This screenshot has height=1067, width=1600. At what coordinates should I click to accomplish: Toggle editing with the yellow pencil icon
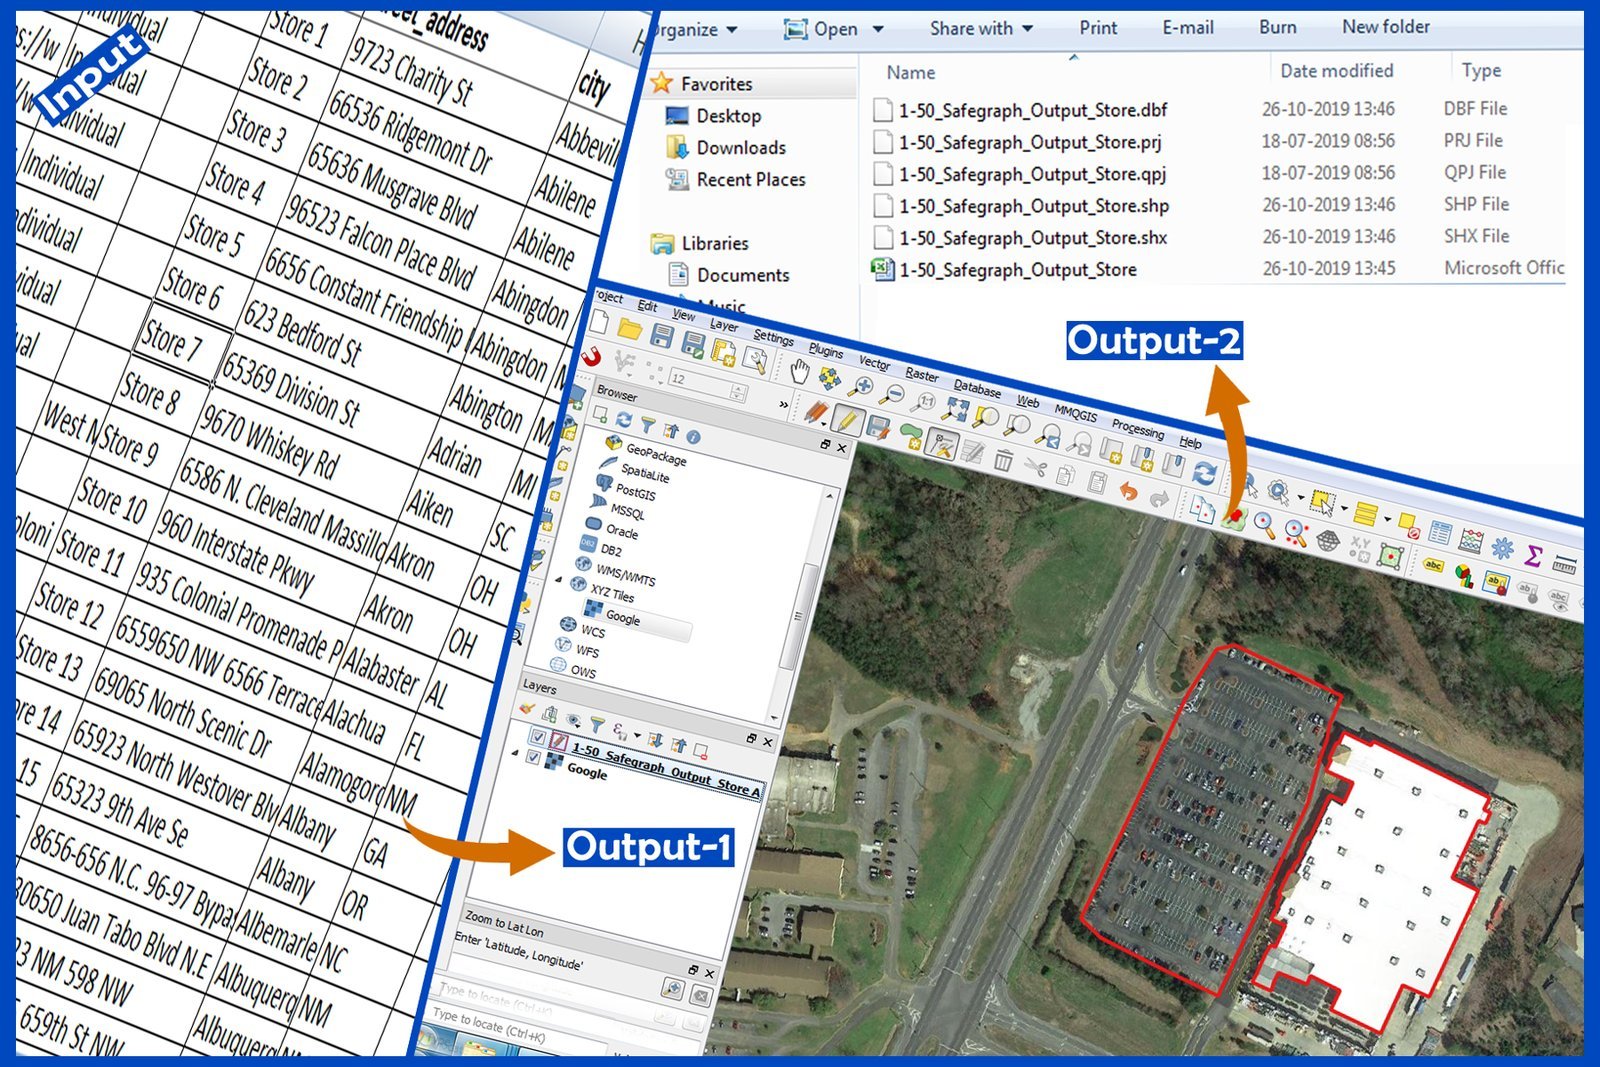point(847,421)
